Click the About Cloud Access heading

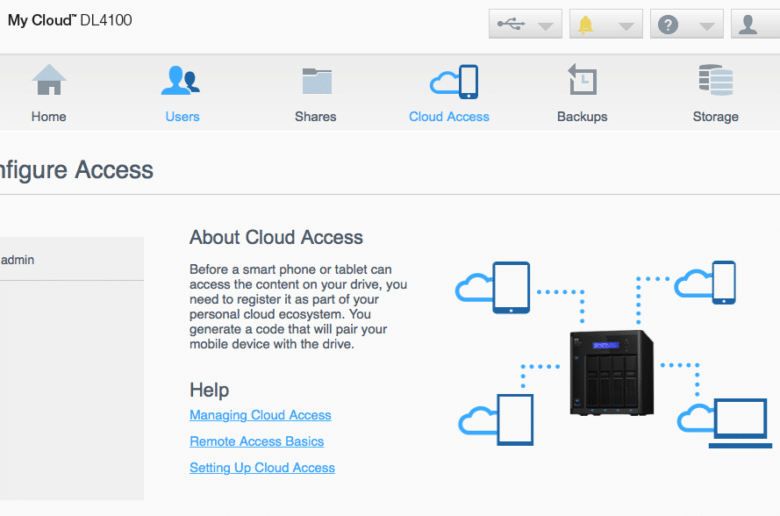point(276,237)
